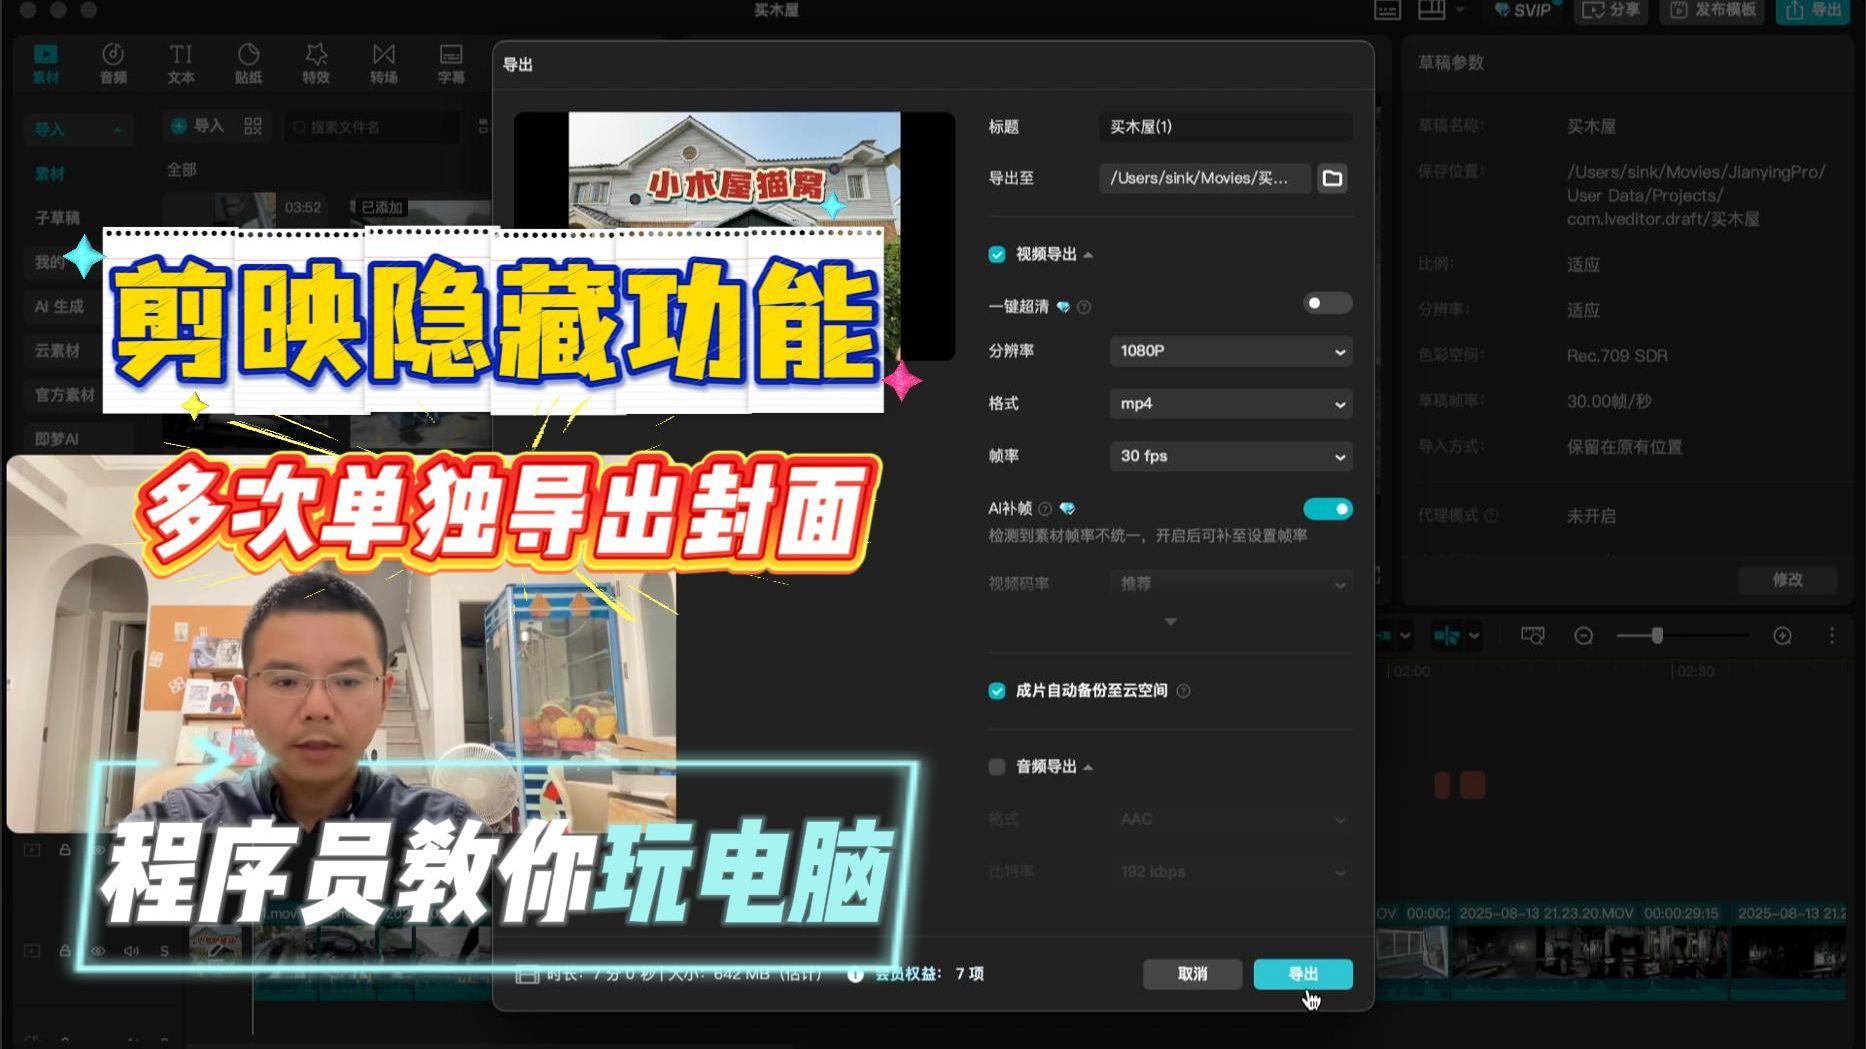Open the 转场 transitions tab
The image size is (1866, 1049).
click(x=384, y=63)
